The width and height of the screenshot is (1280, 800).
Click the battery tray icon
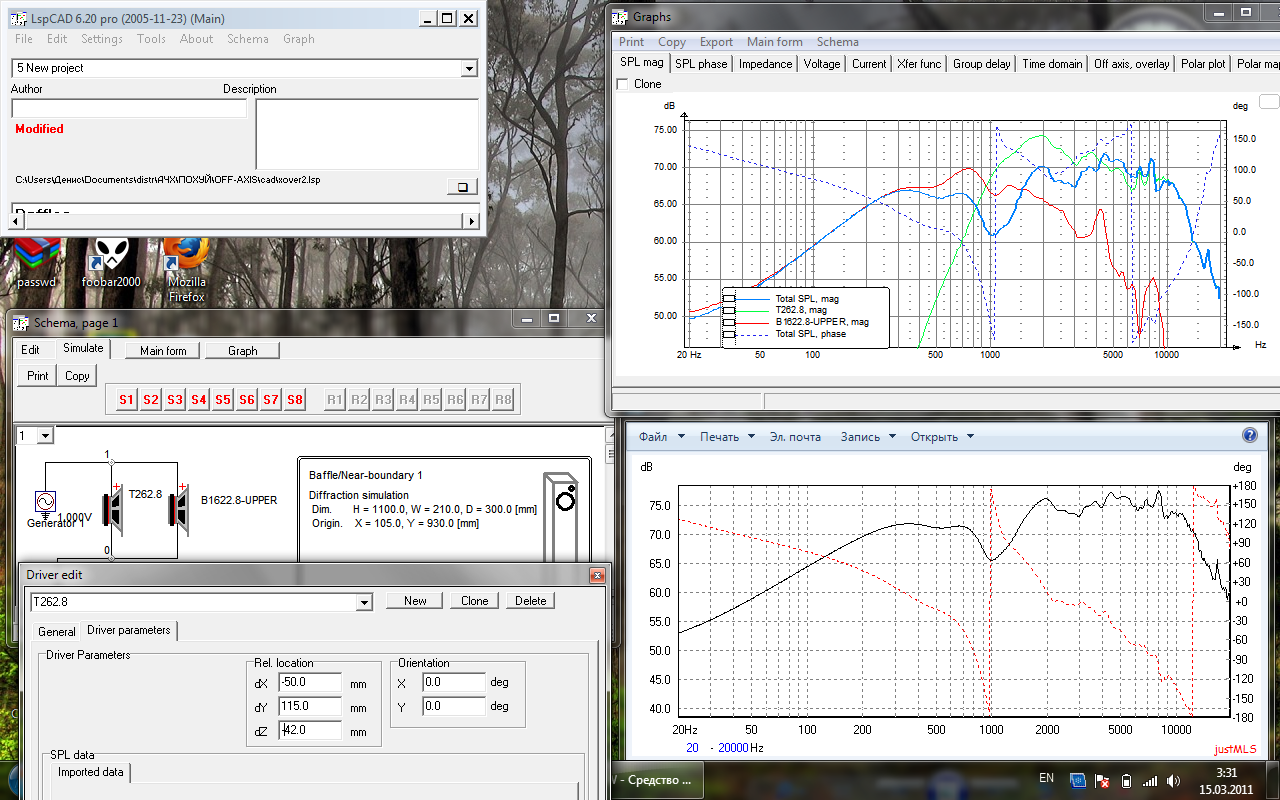(x=1126, y=780)
